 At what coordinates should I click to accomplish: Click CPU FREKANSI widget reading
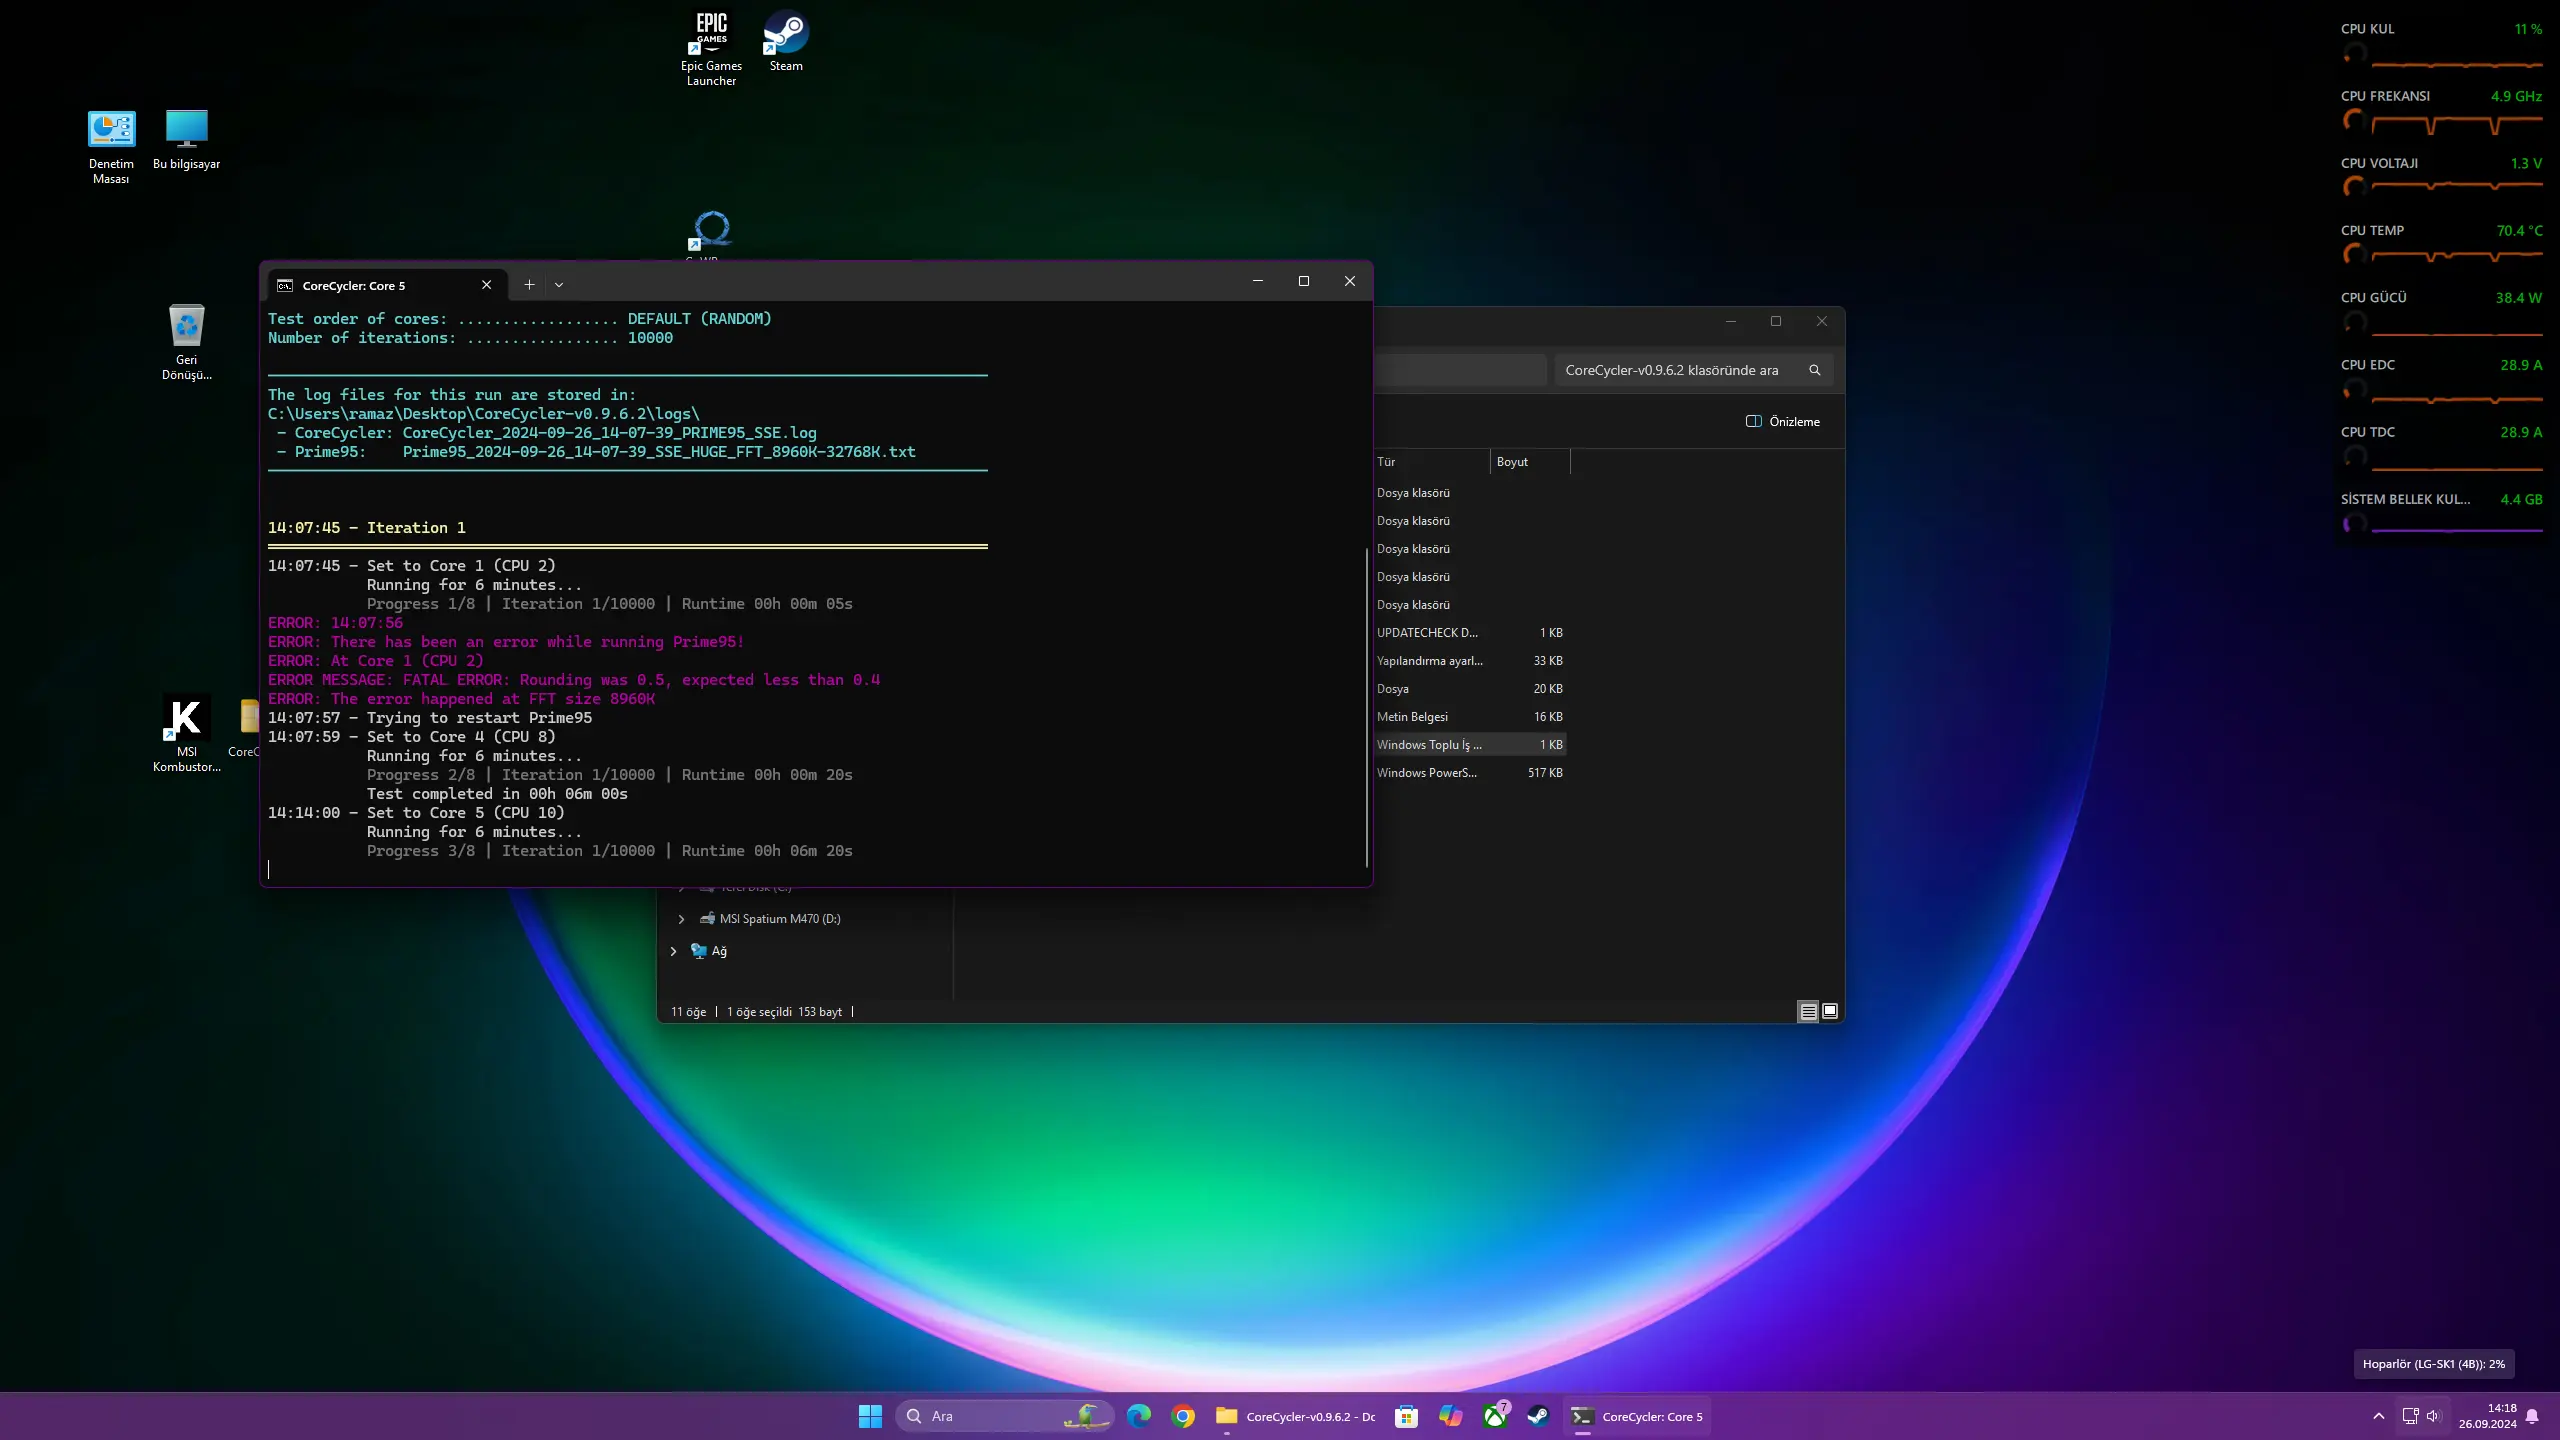click(2516, 96)
